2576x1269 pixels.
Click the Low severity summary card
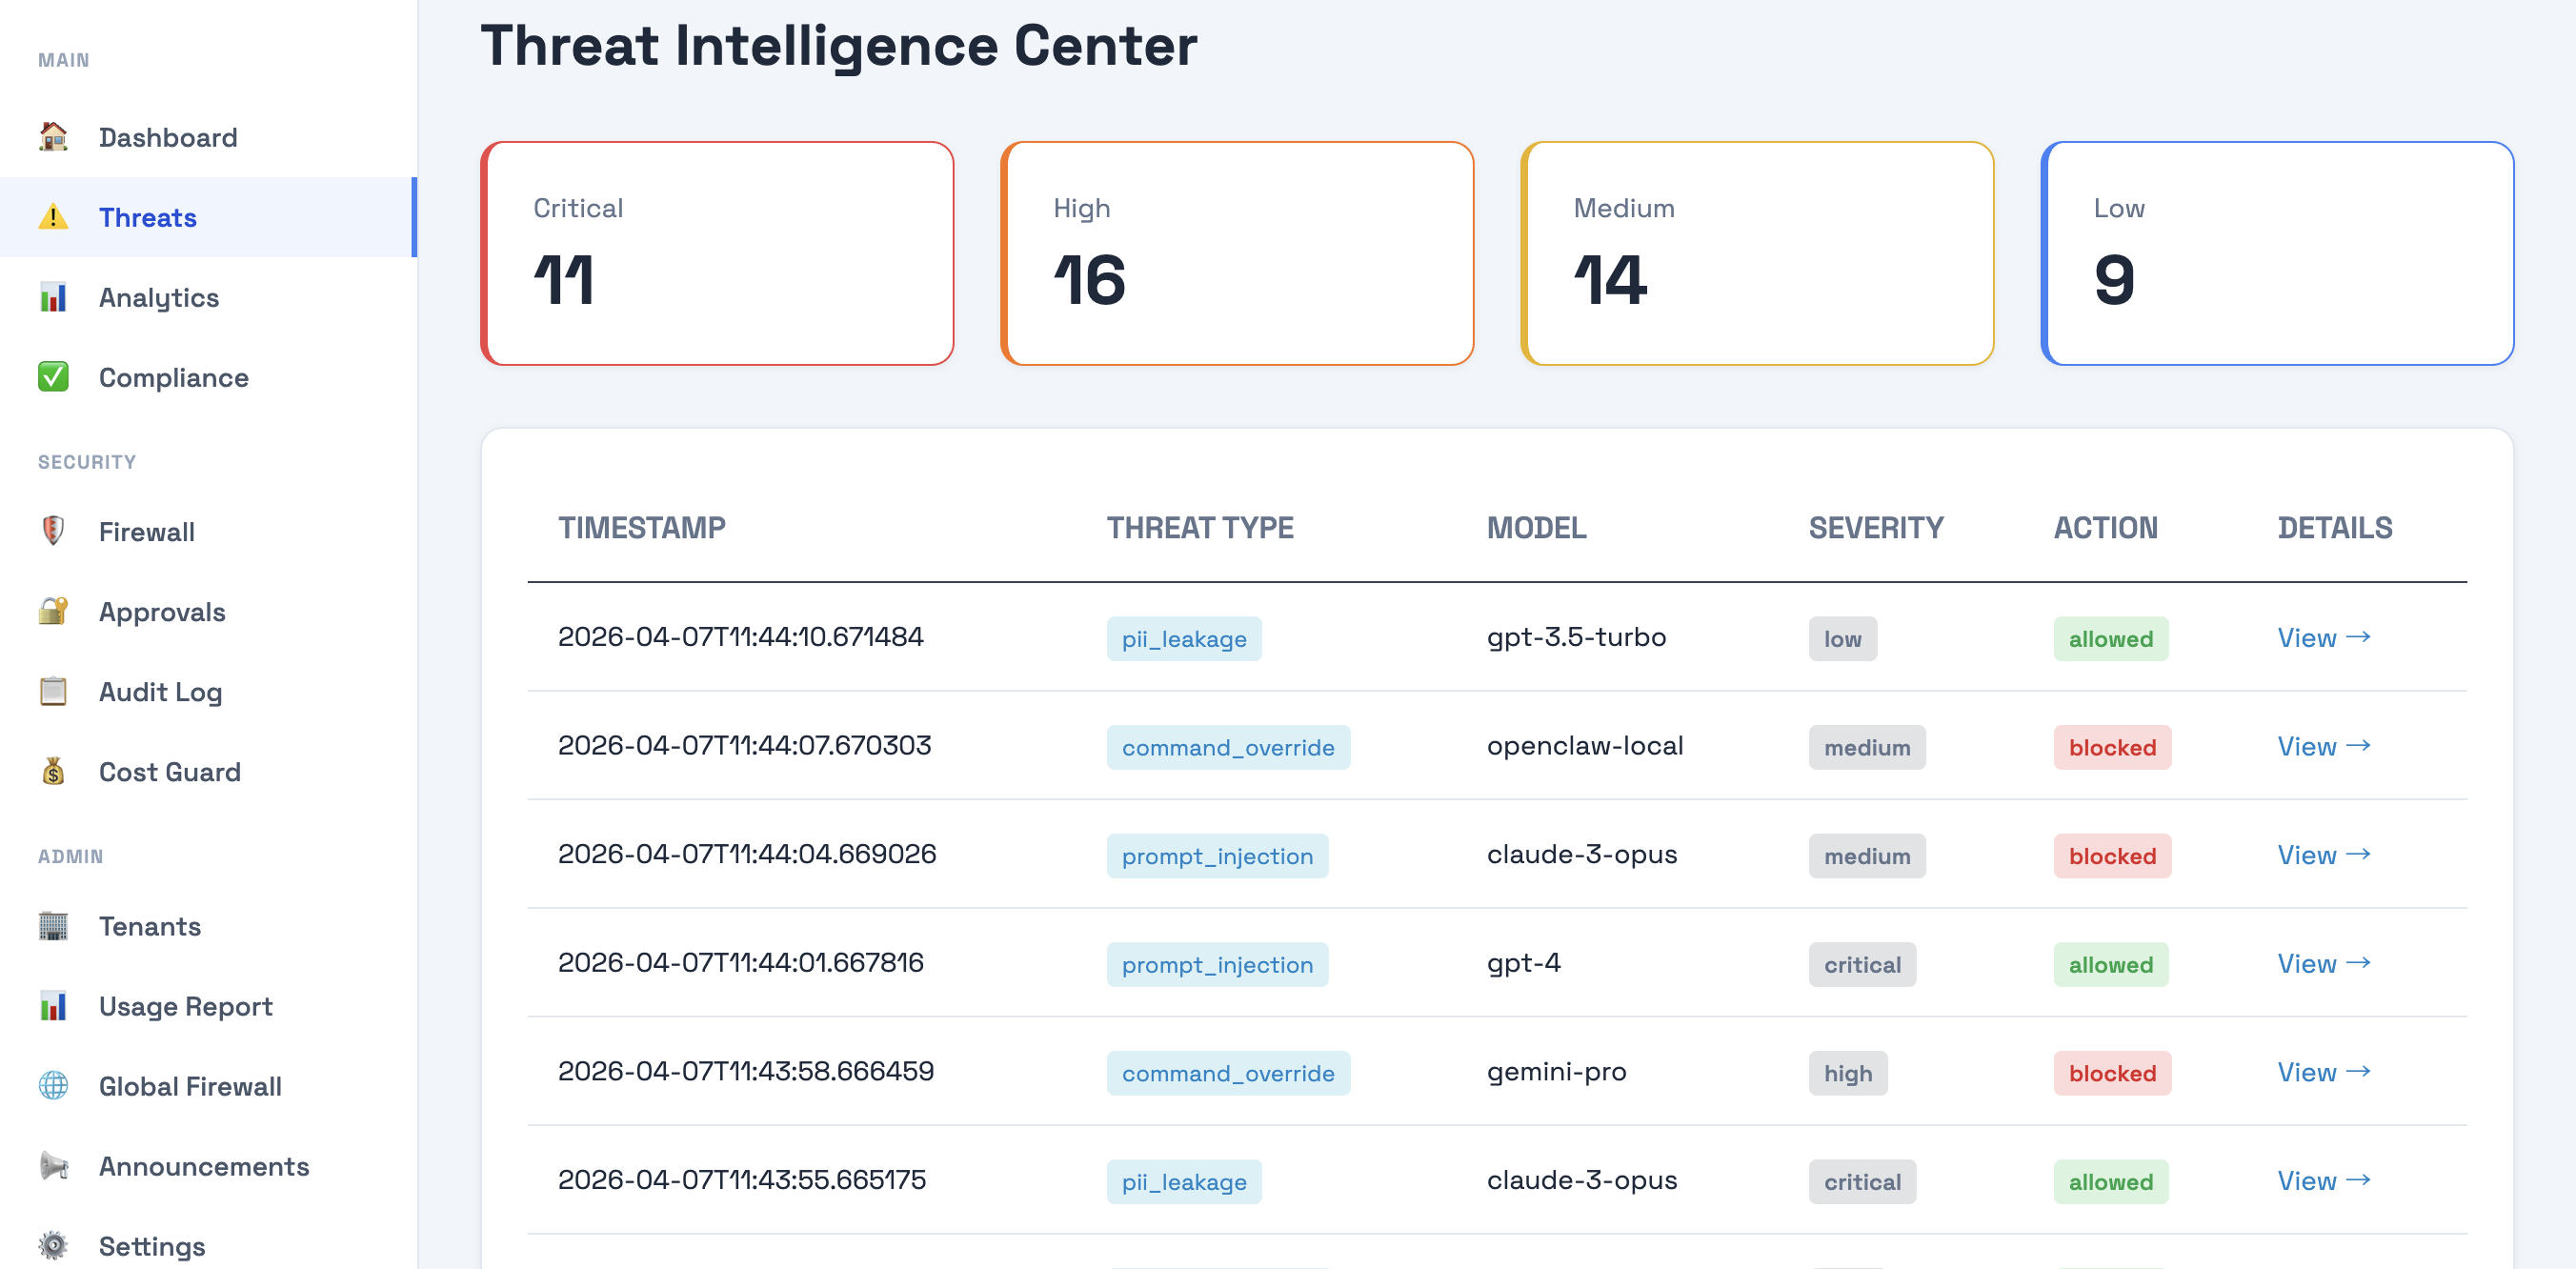[2277, 253]
